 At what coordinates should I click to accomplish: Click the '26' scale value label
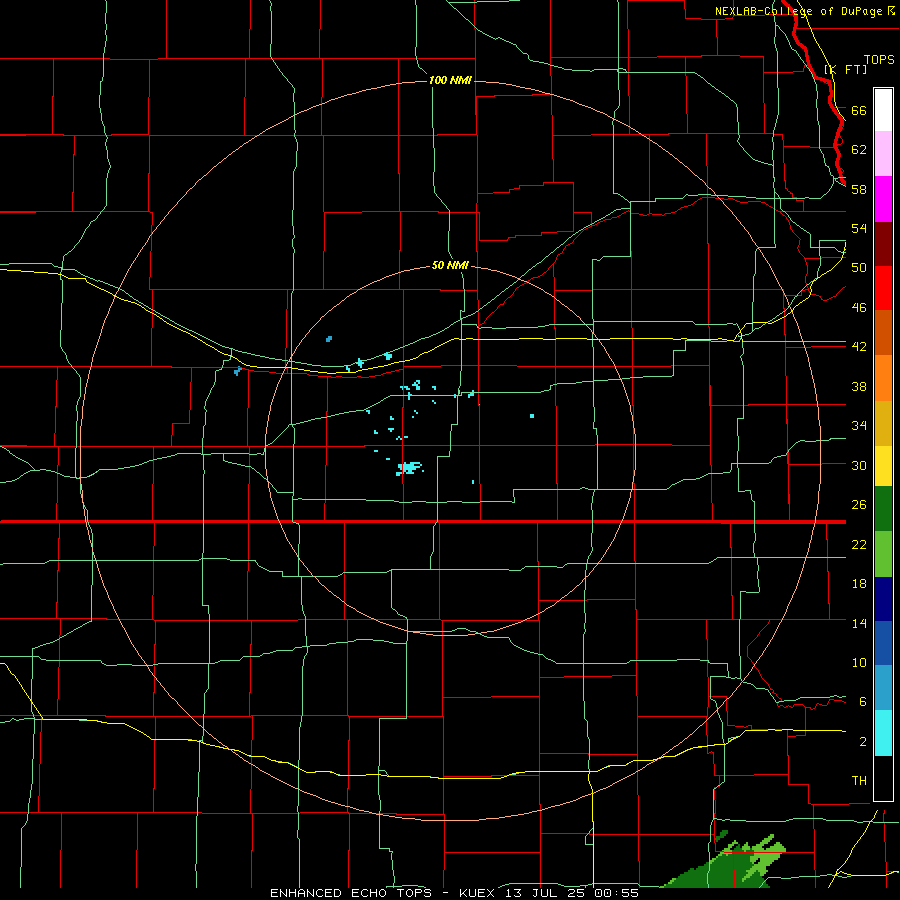coord(859,505)
